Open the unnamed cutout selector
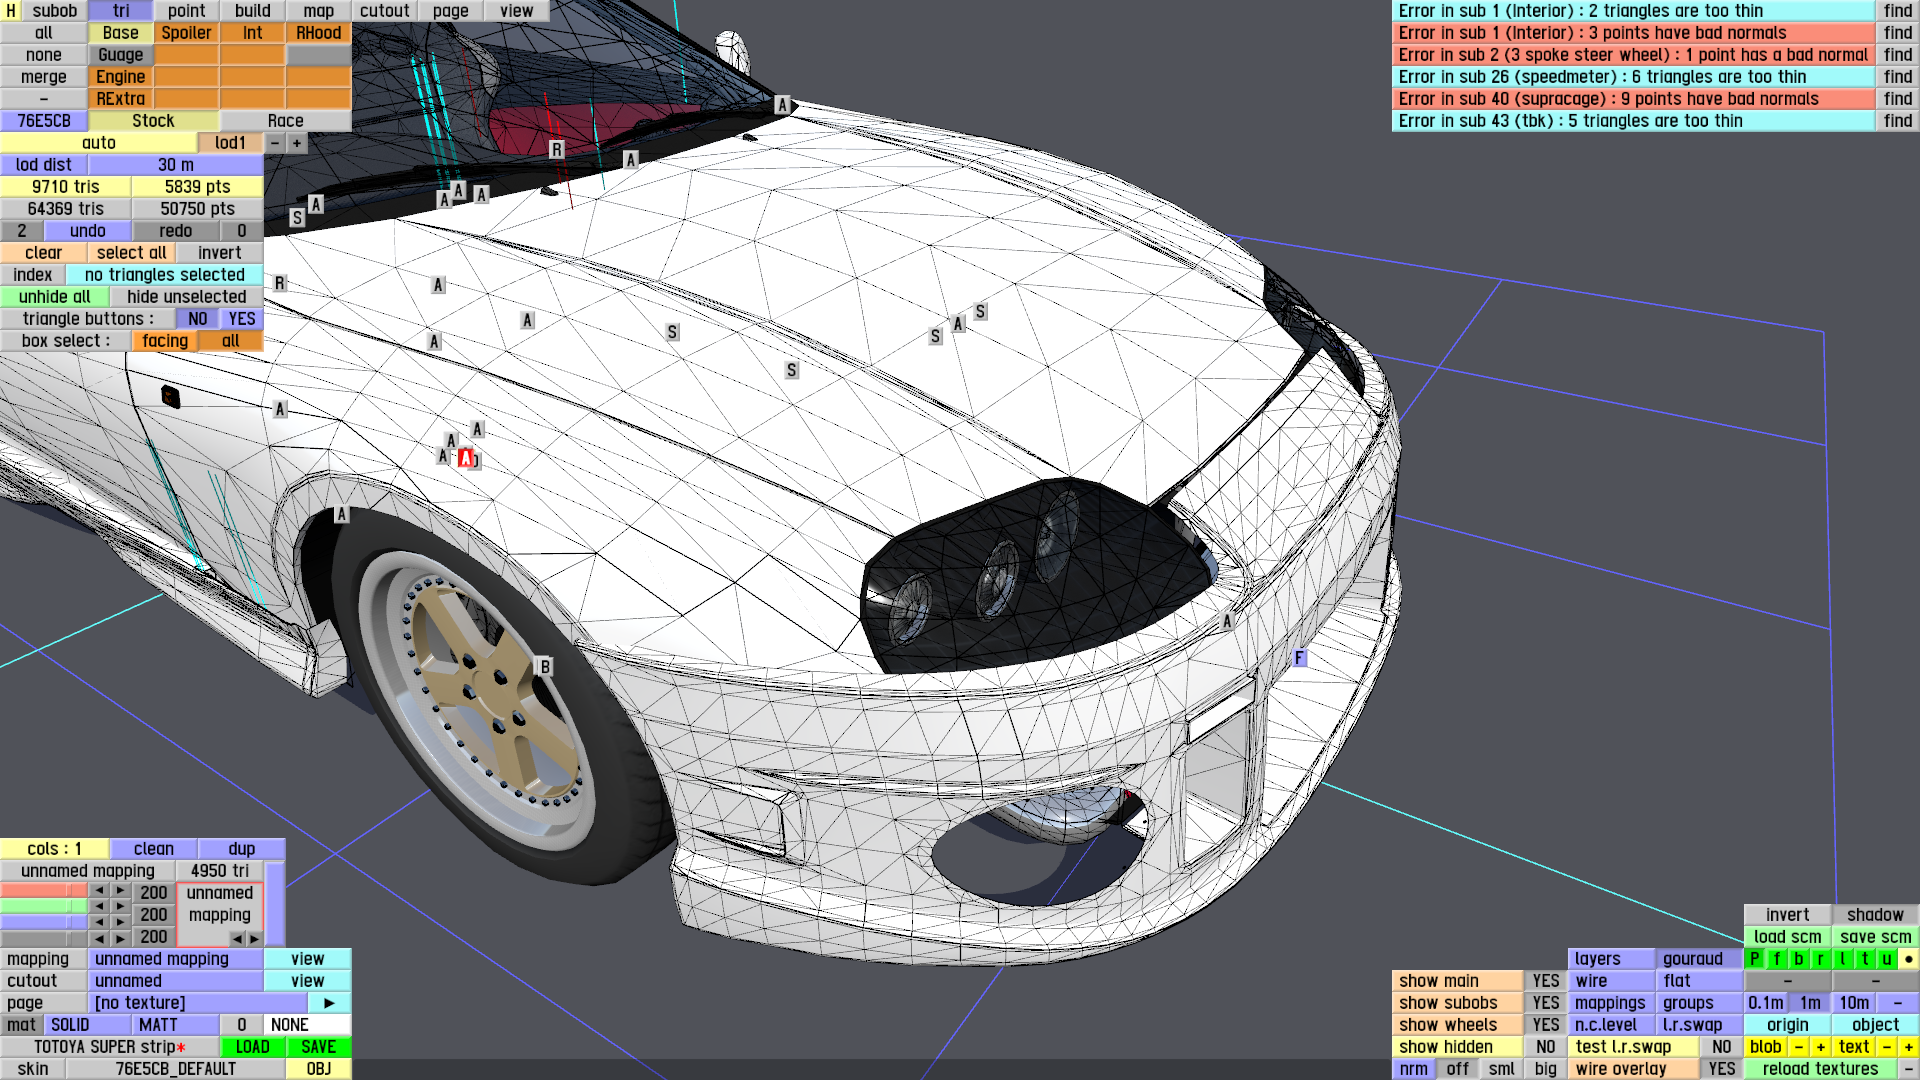The width and height of the screenshot is (1920, 1080). 176,981
